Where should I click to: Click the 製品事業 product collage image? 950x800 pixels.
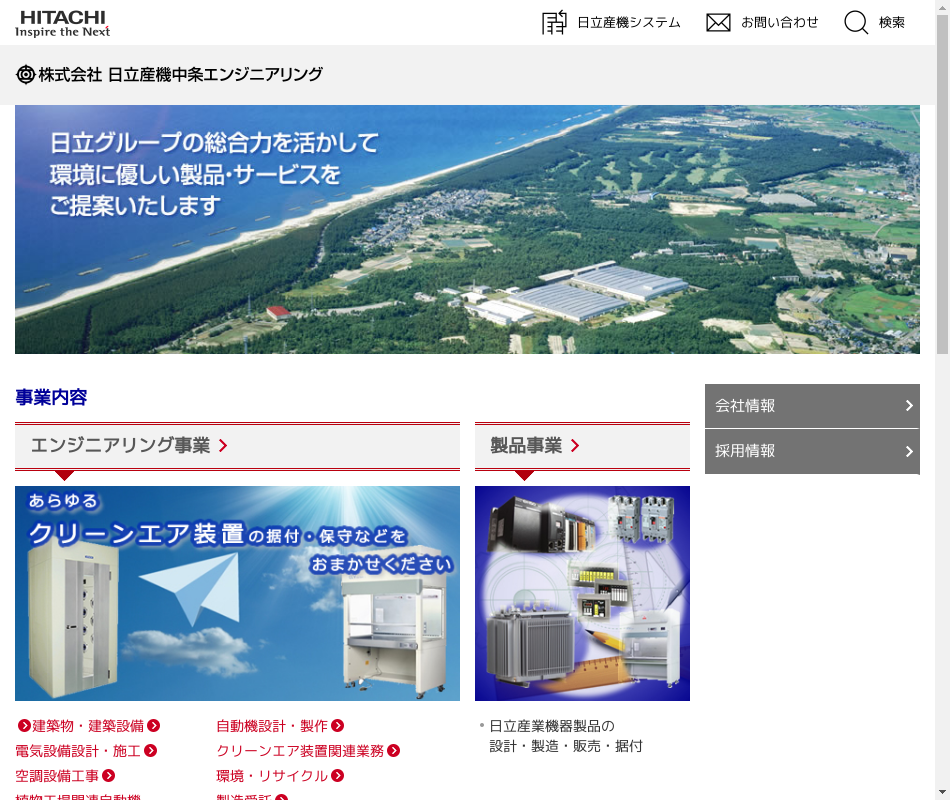582,593
